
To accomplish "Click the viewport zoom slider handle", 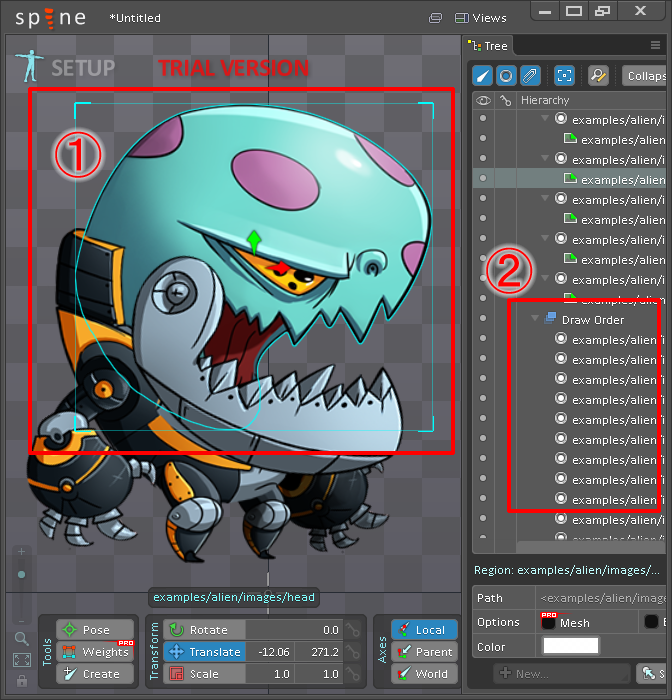I will click(21, 575).
